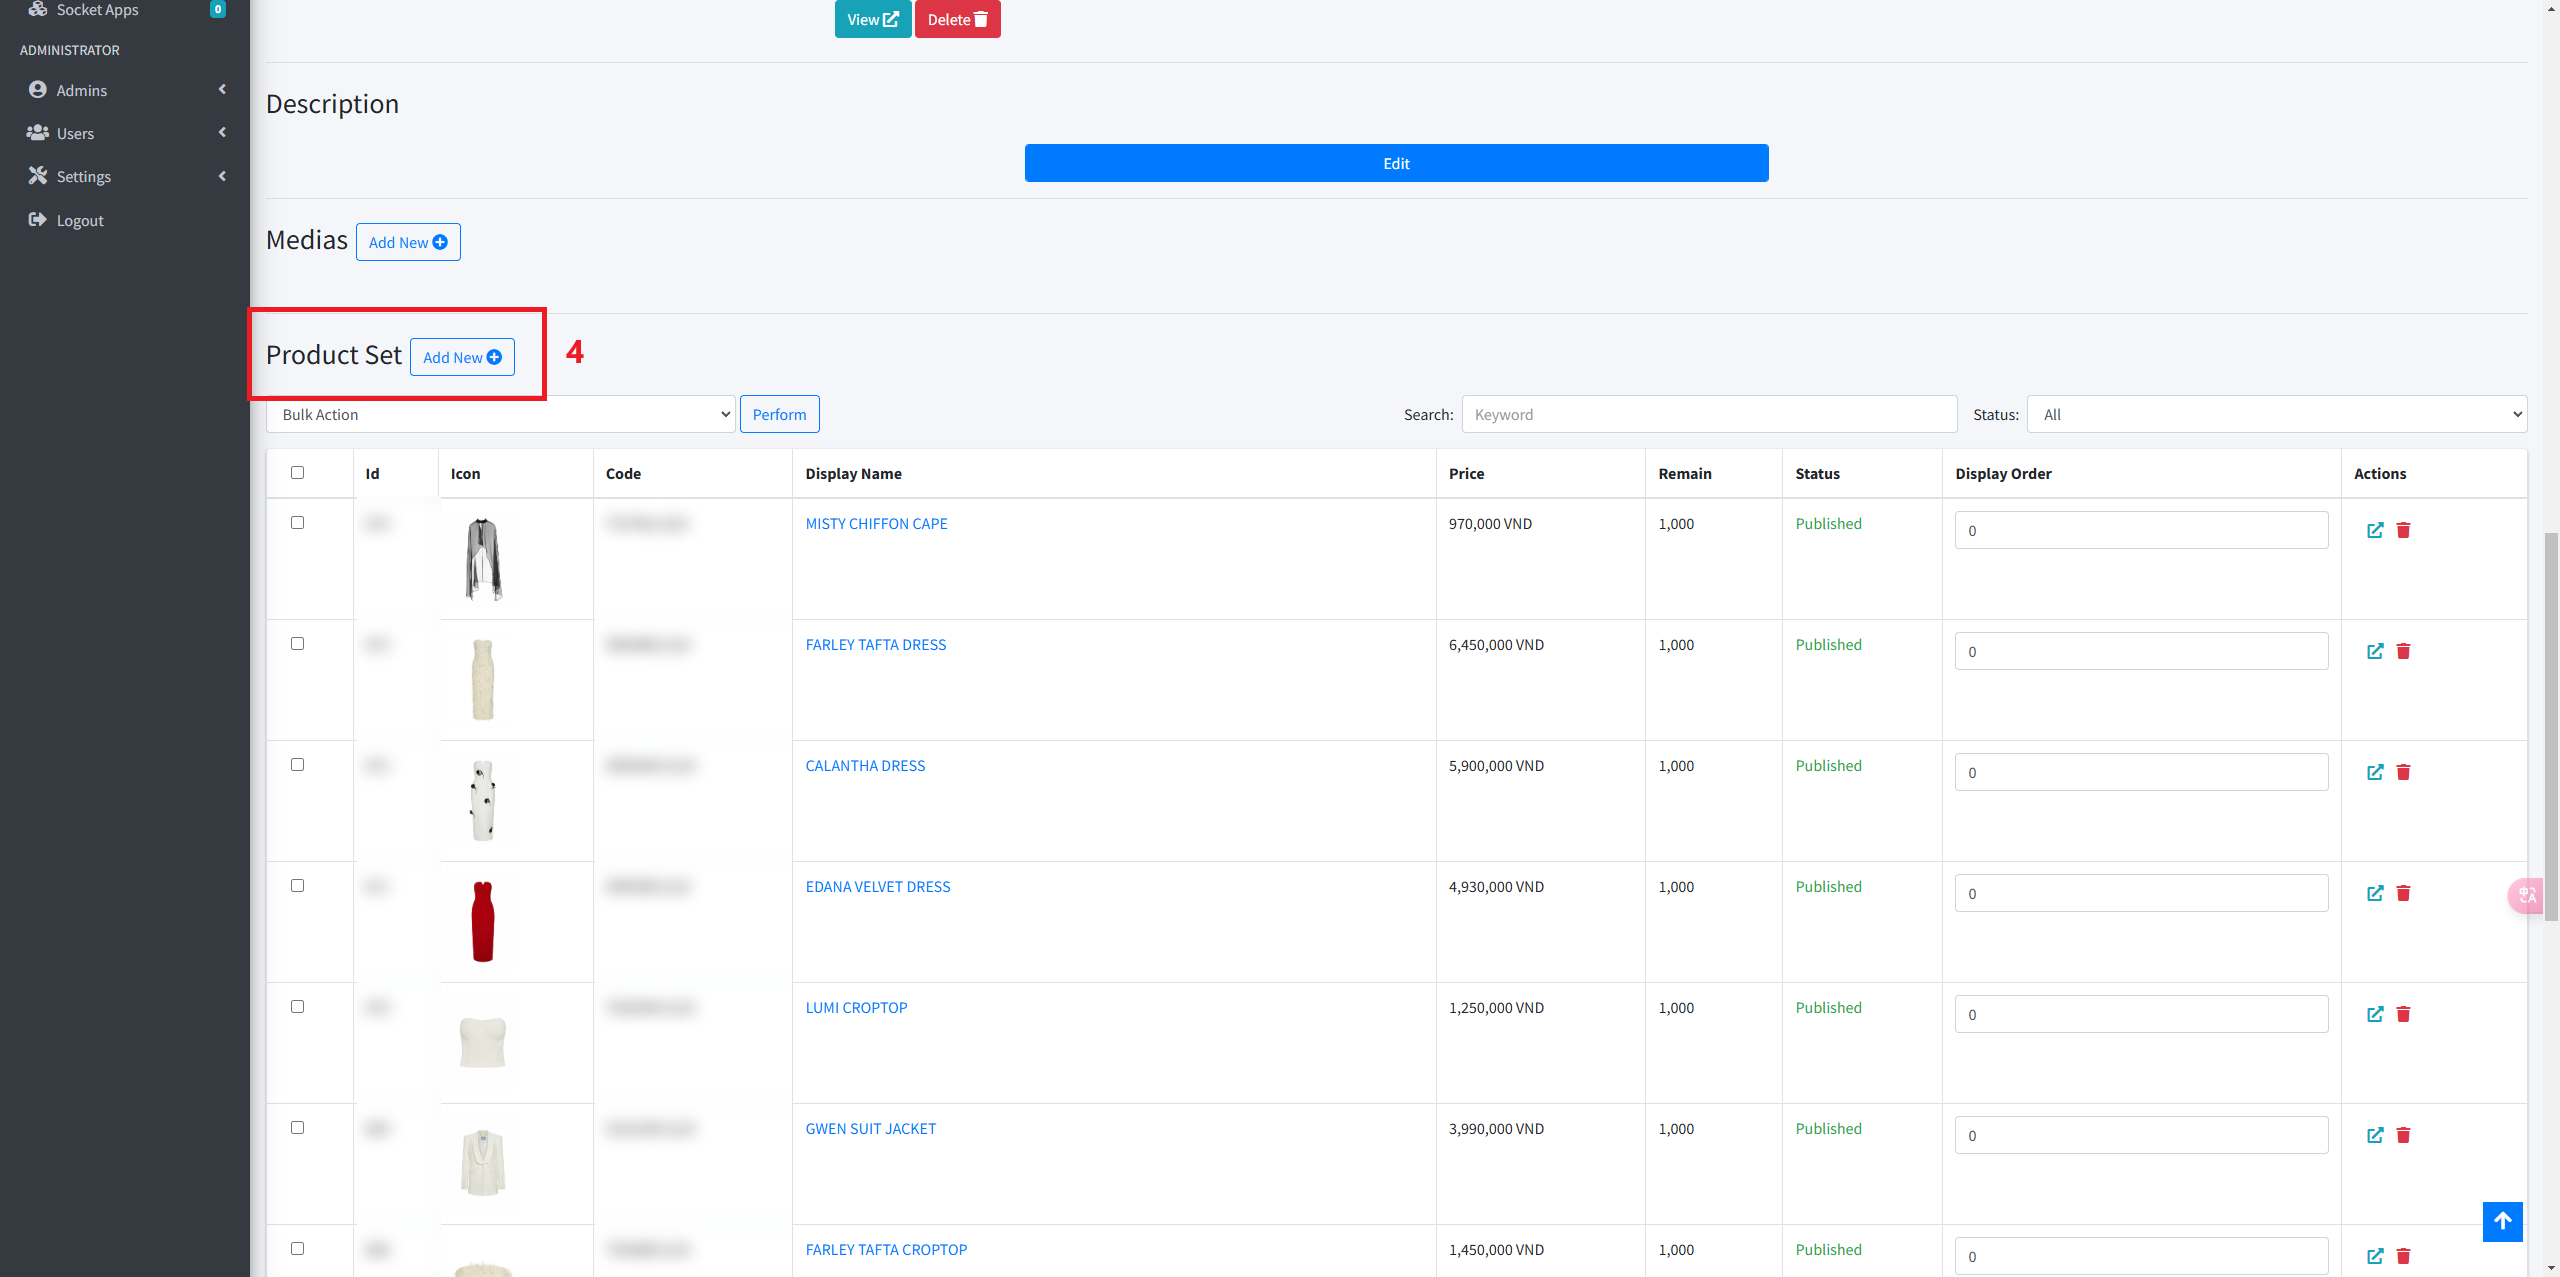
Task: Open the CALANTHA DRESS link
Action: click(865, 766)
